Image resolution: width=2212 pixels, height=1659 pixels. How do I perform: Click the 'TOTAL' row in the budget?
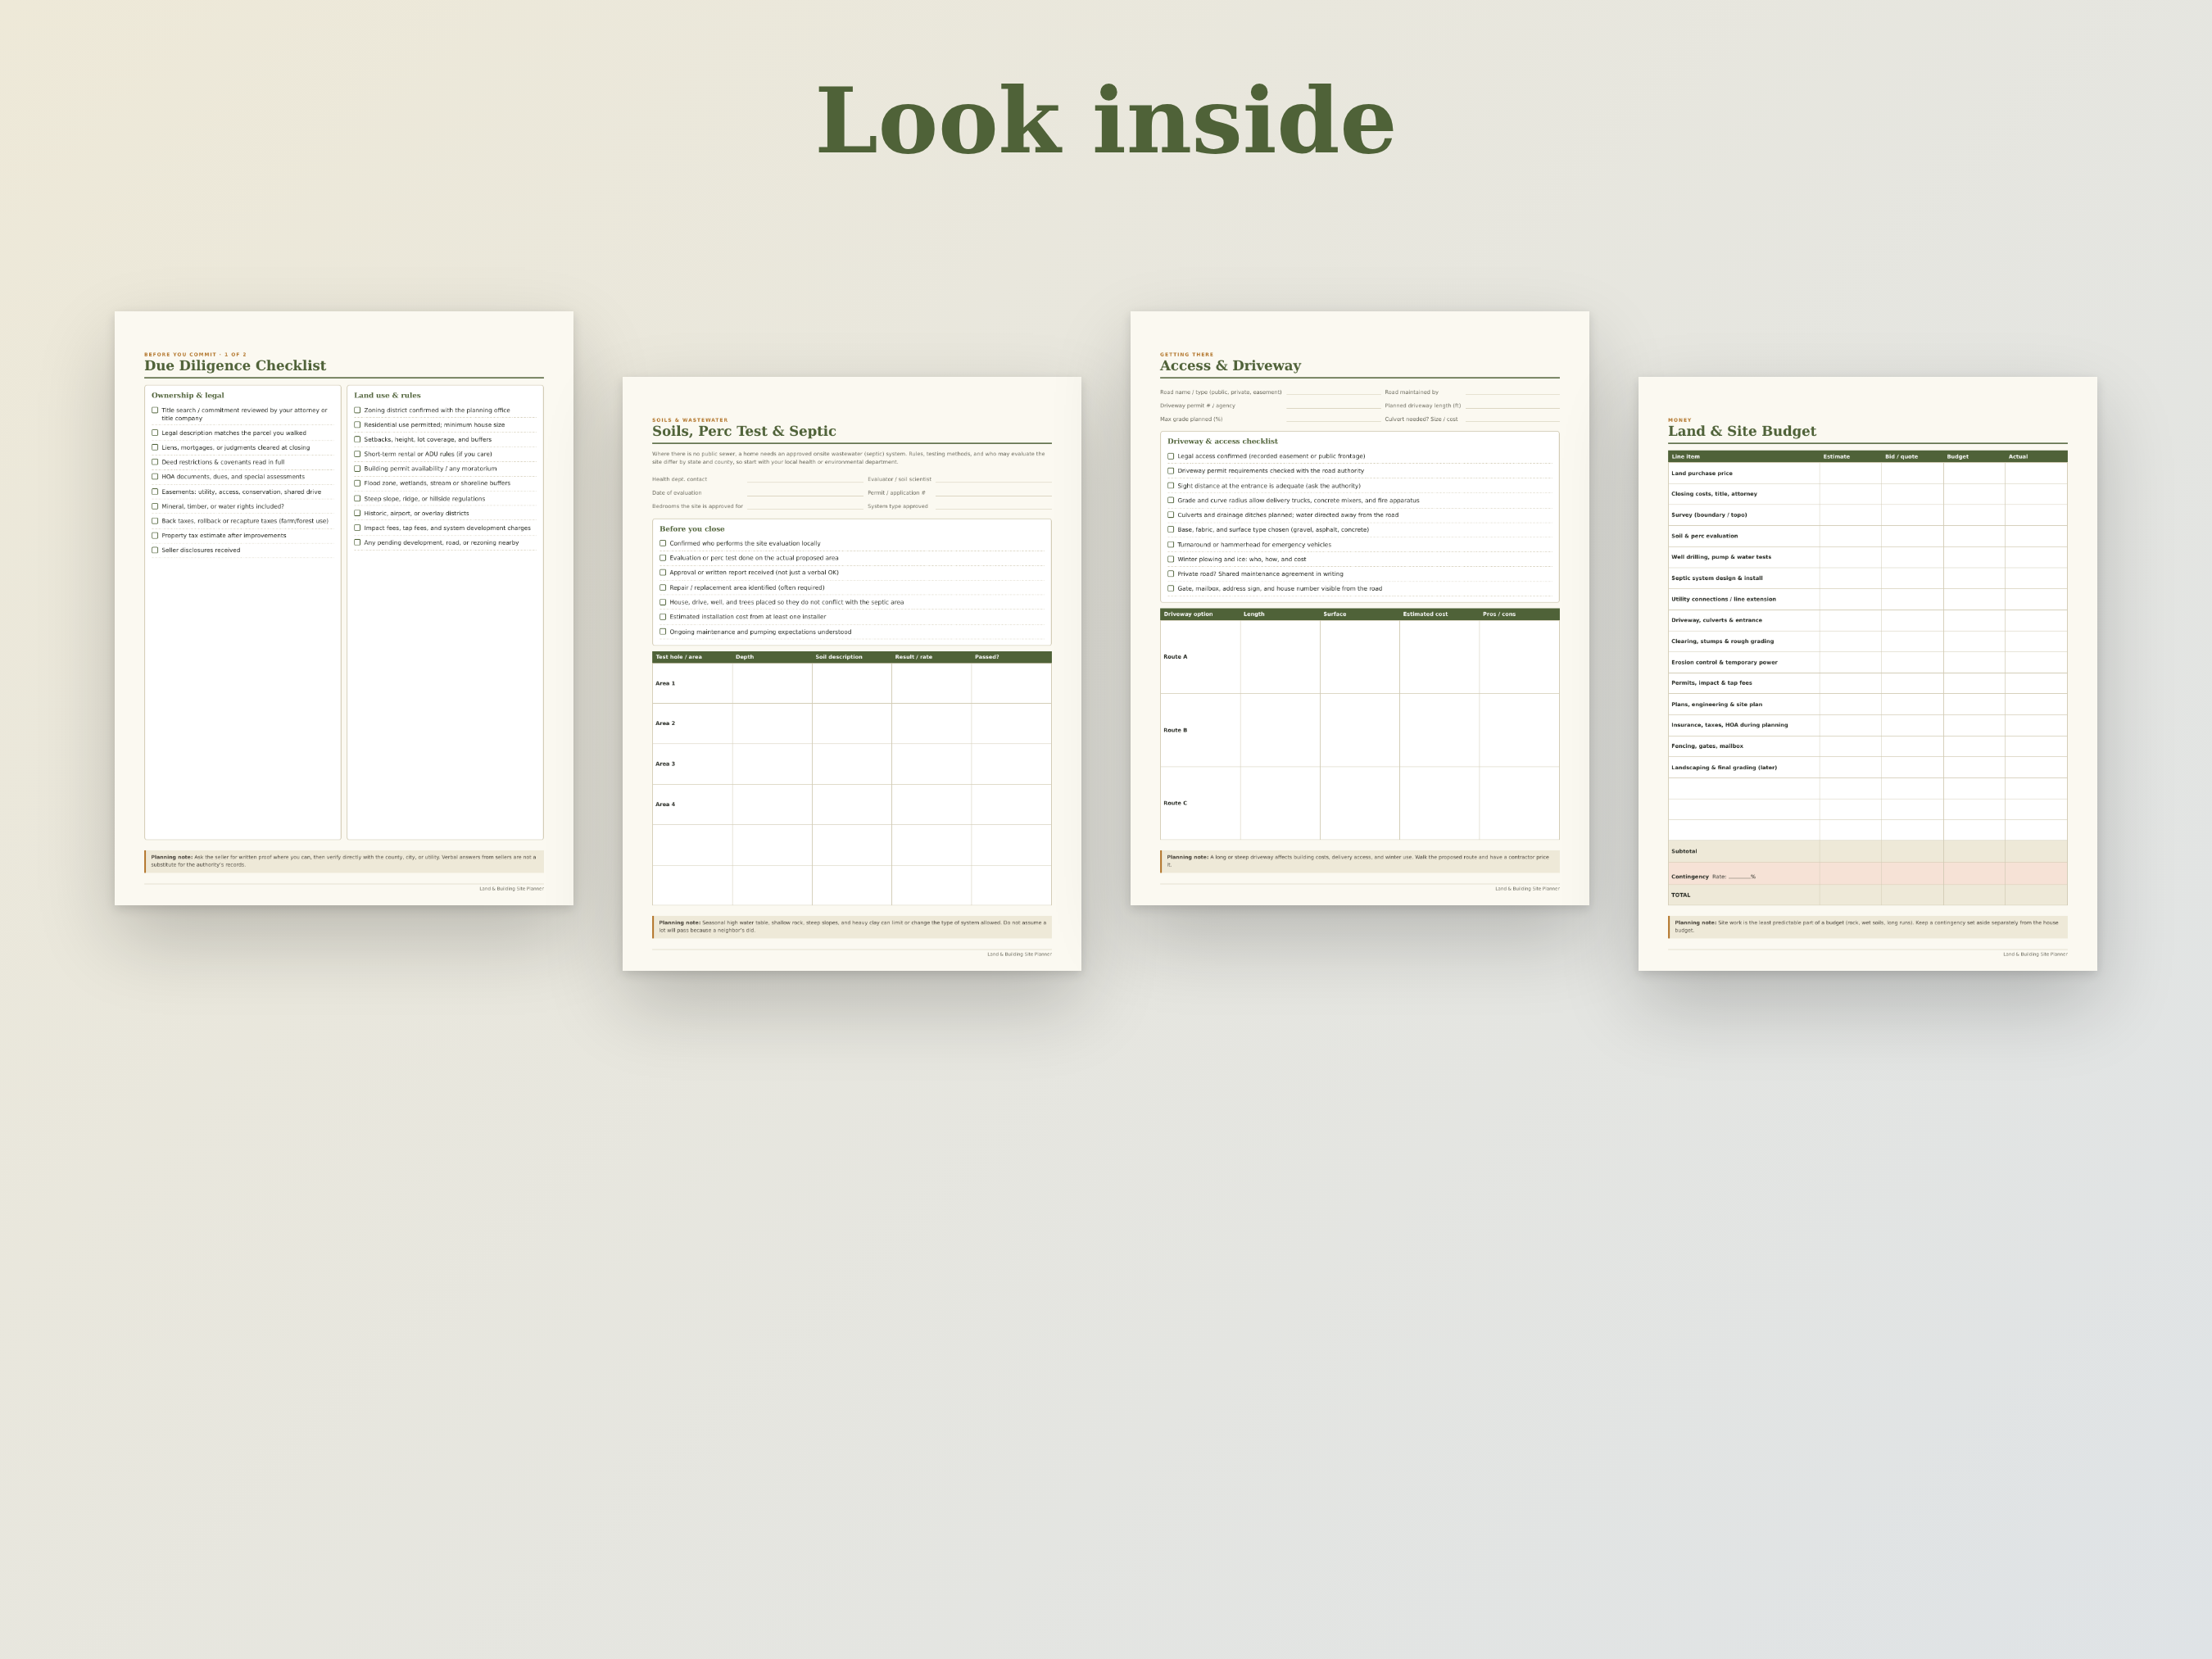coord(1867,895)
